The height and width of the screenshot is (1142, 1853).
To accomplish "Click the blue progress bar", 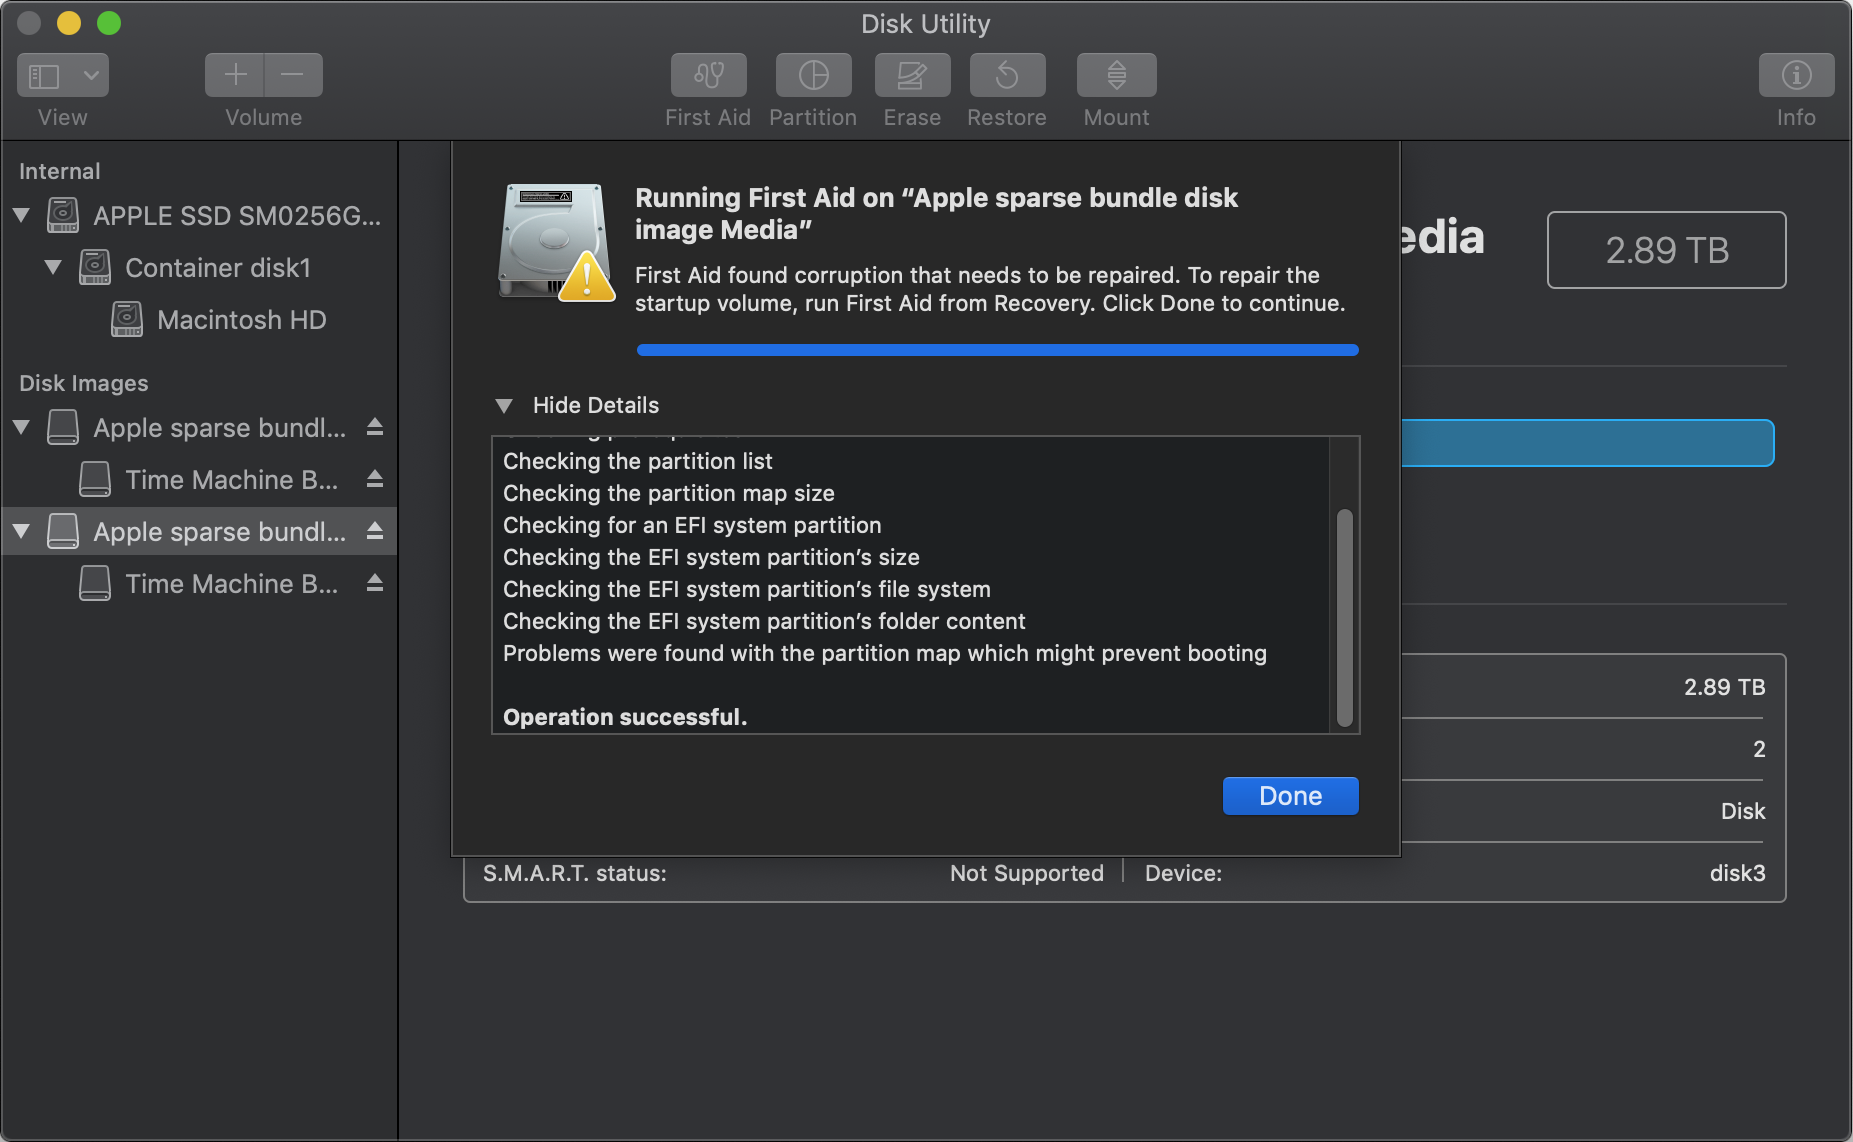I will 997,349.
